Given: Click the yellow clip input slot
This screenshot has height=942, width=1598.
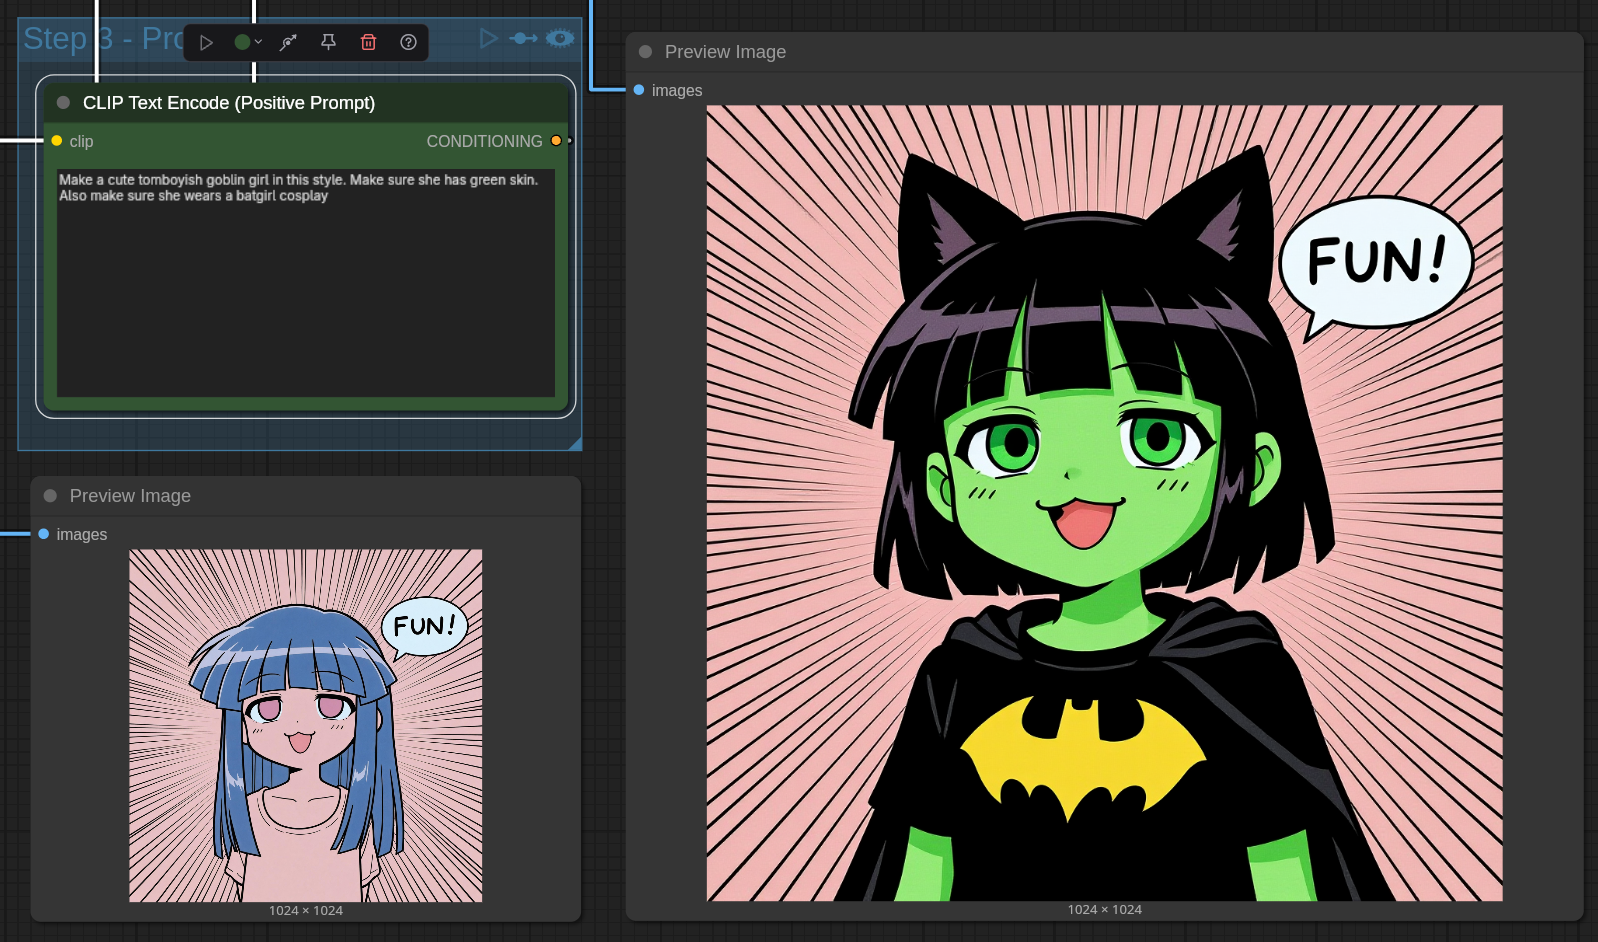Looking at the screenshot, I should coord(57,141).
